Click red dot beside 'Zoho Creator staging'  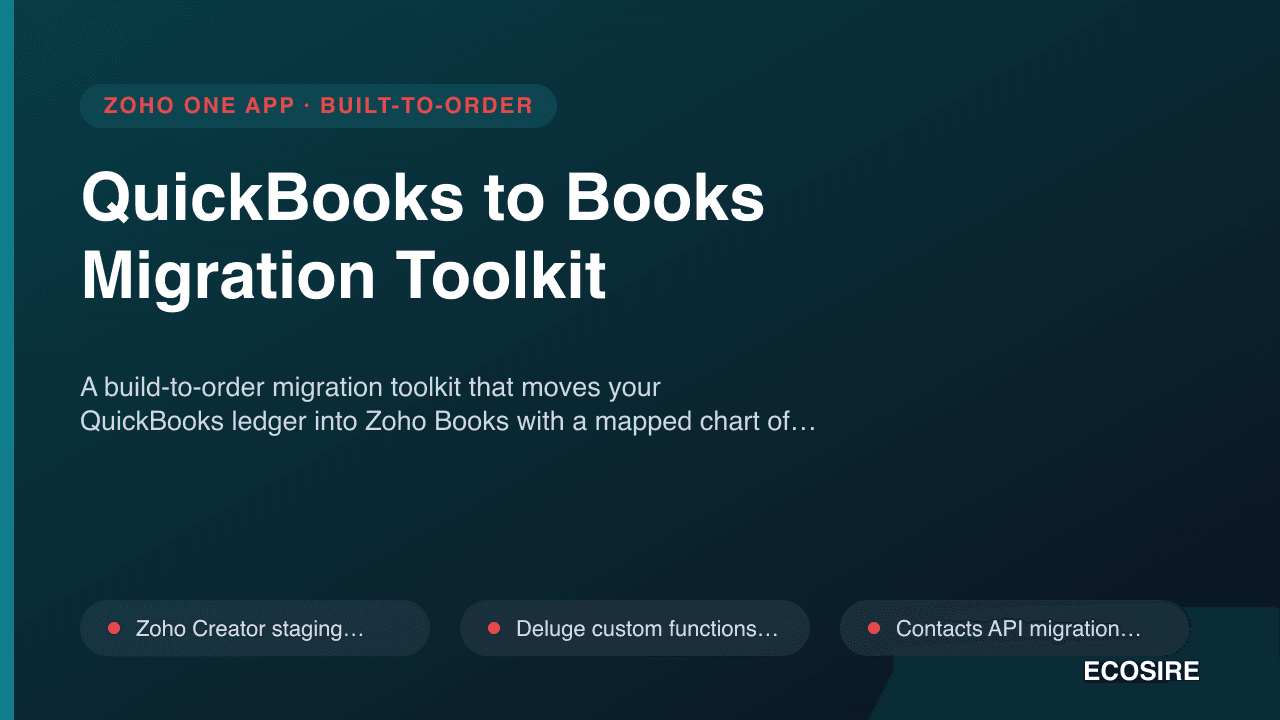coord(114,628)
